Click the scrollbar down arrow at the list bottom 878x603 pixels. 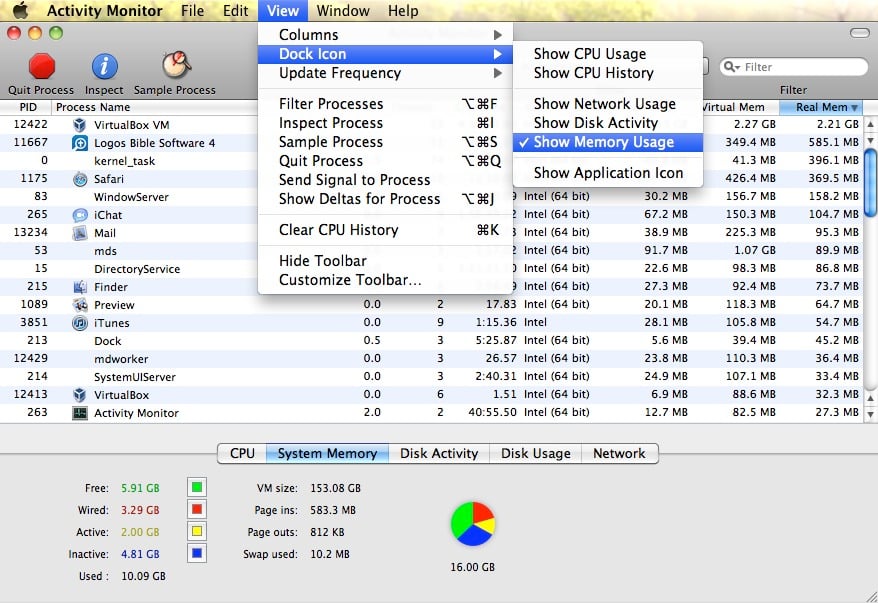(870, 415)
